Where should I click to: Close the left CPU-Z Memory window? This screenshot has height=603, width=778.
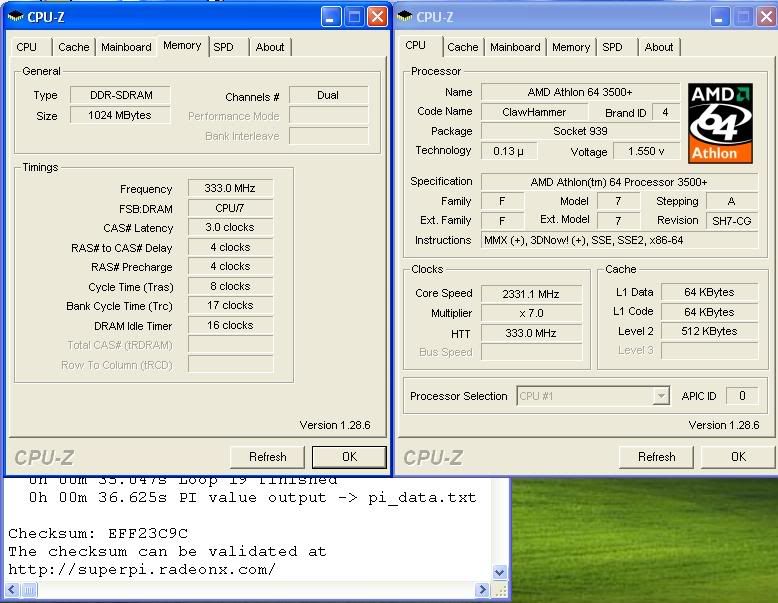tap(377, 17)
